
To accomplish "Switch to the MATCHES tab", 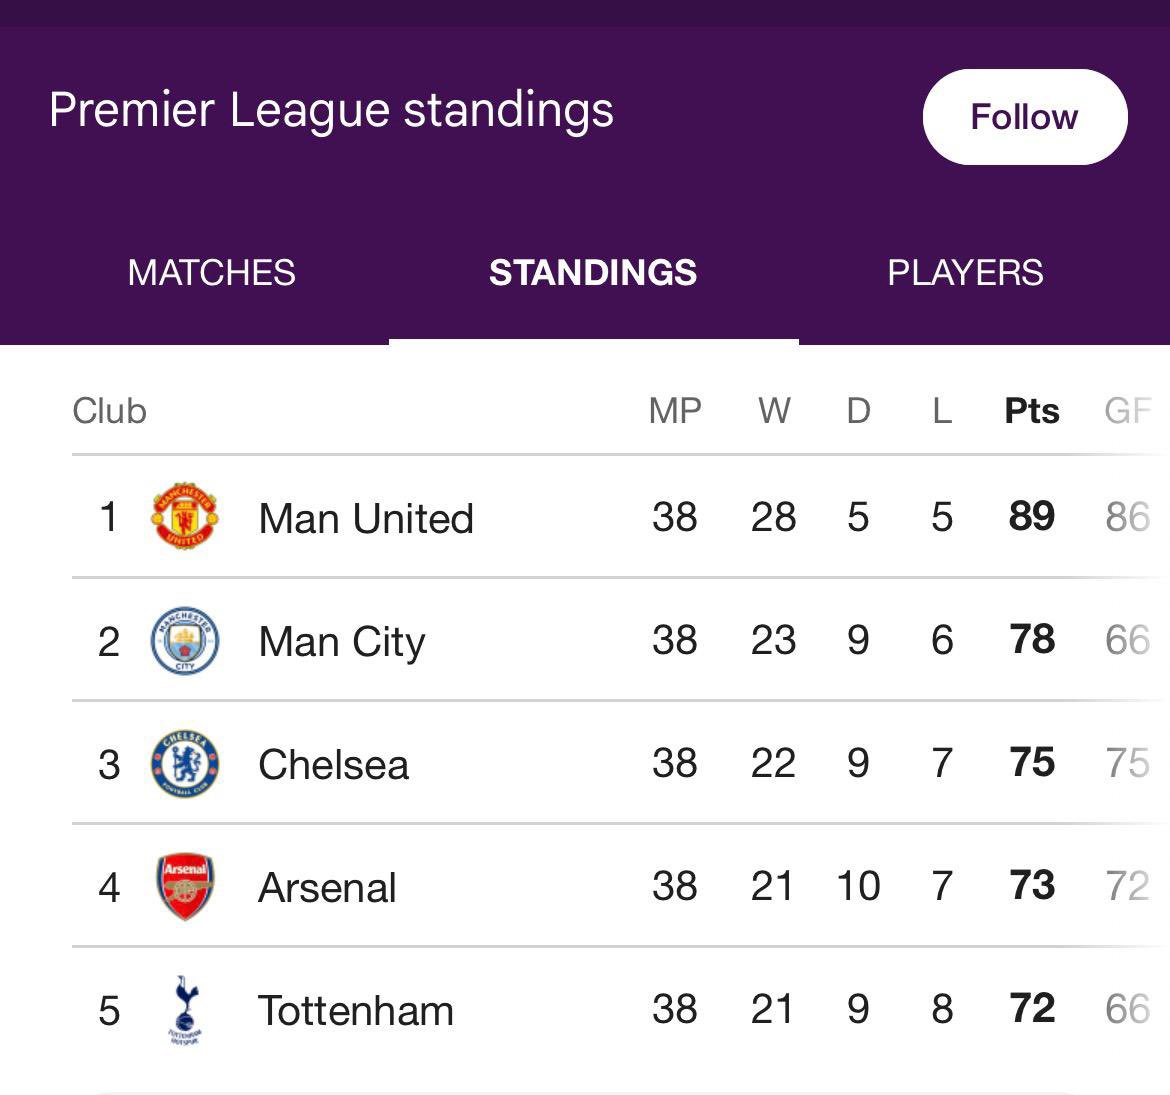I will (x=211, y=272).
